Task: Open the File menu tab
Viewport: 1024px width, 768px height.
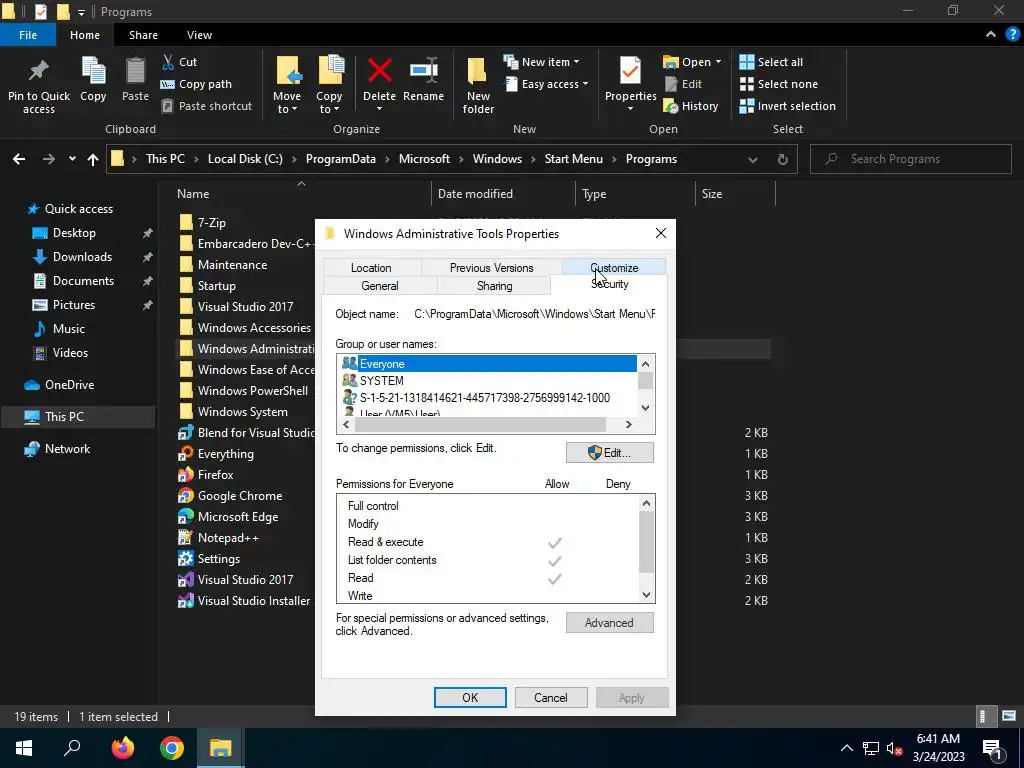Action: (28, 35)
